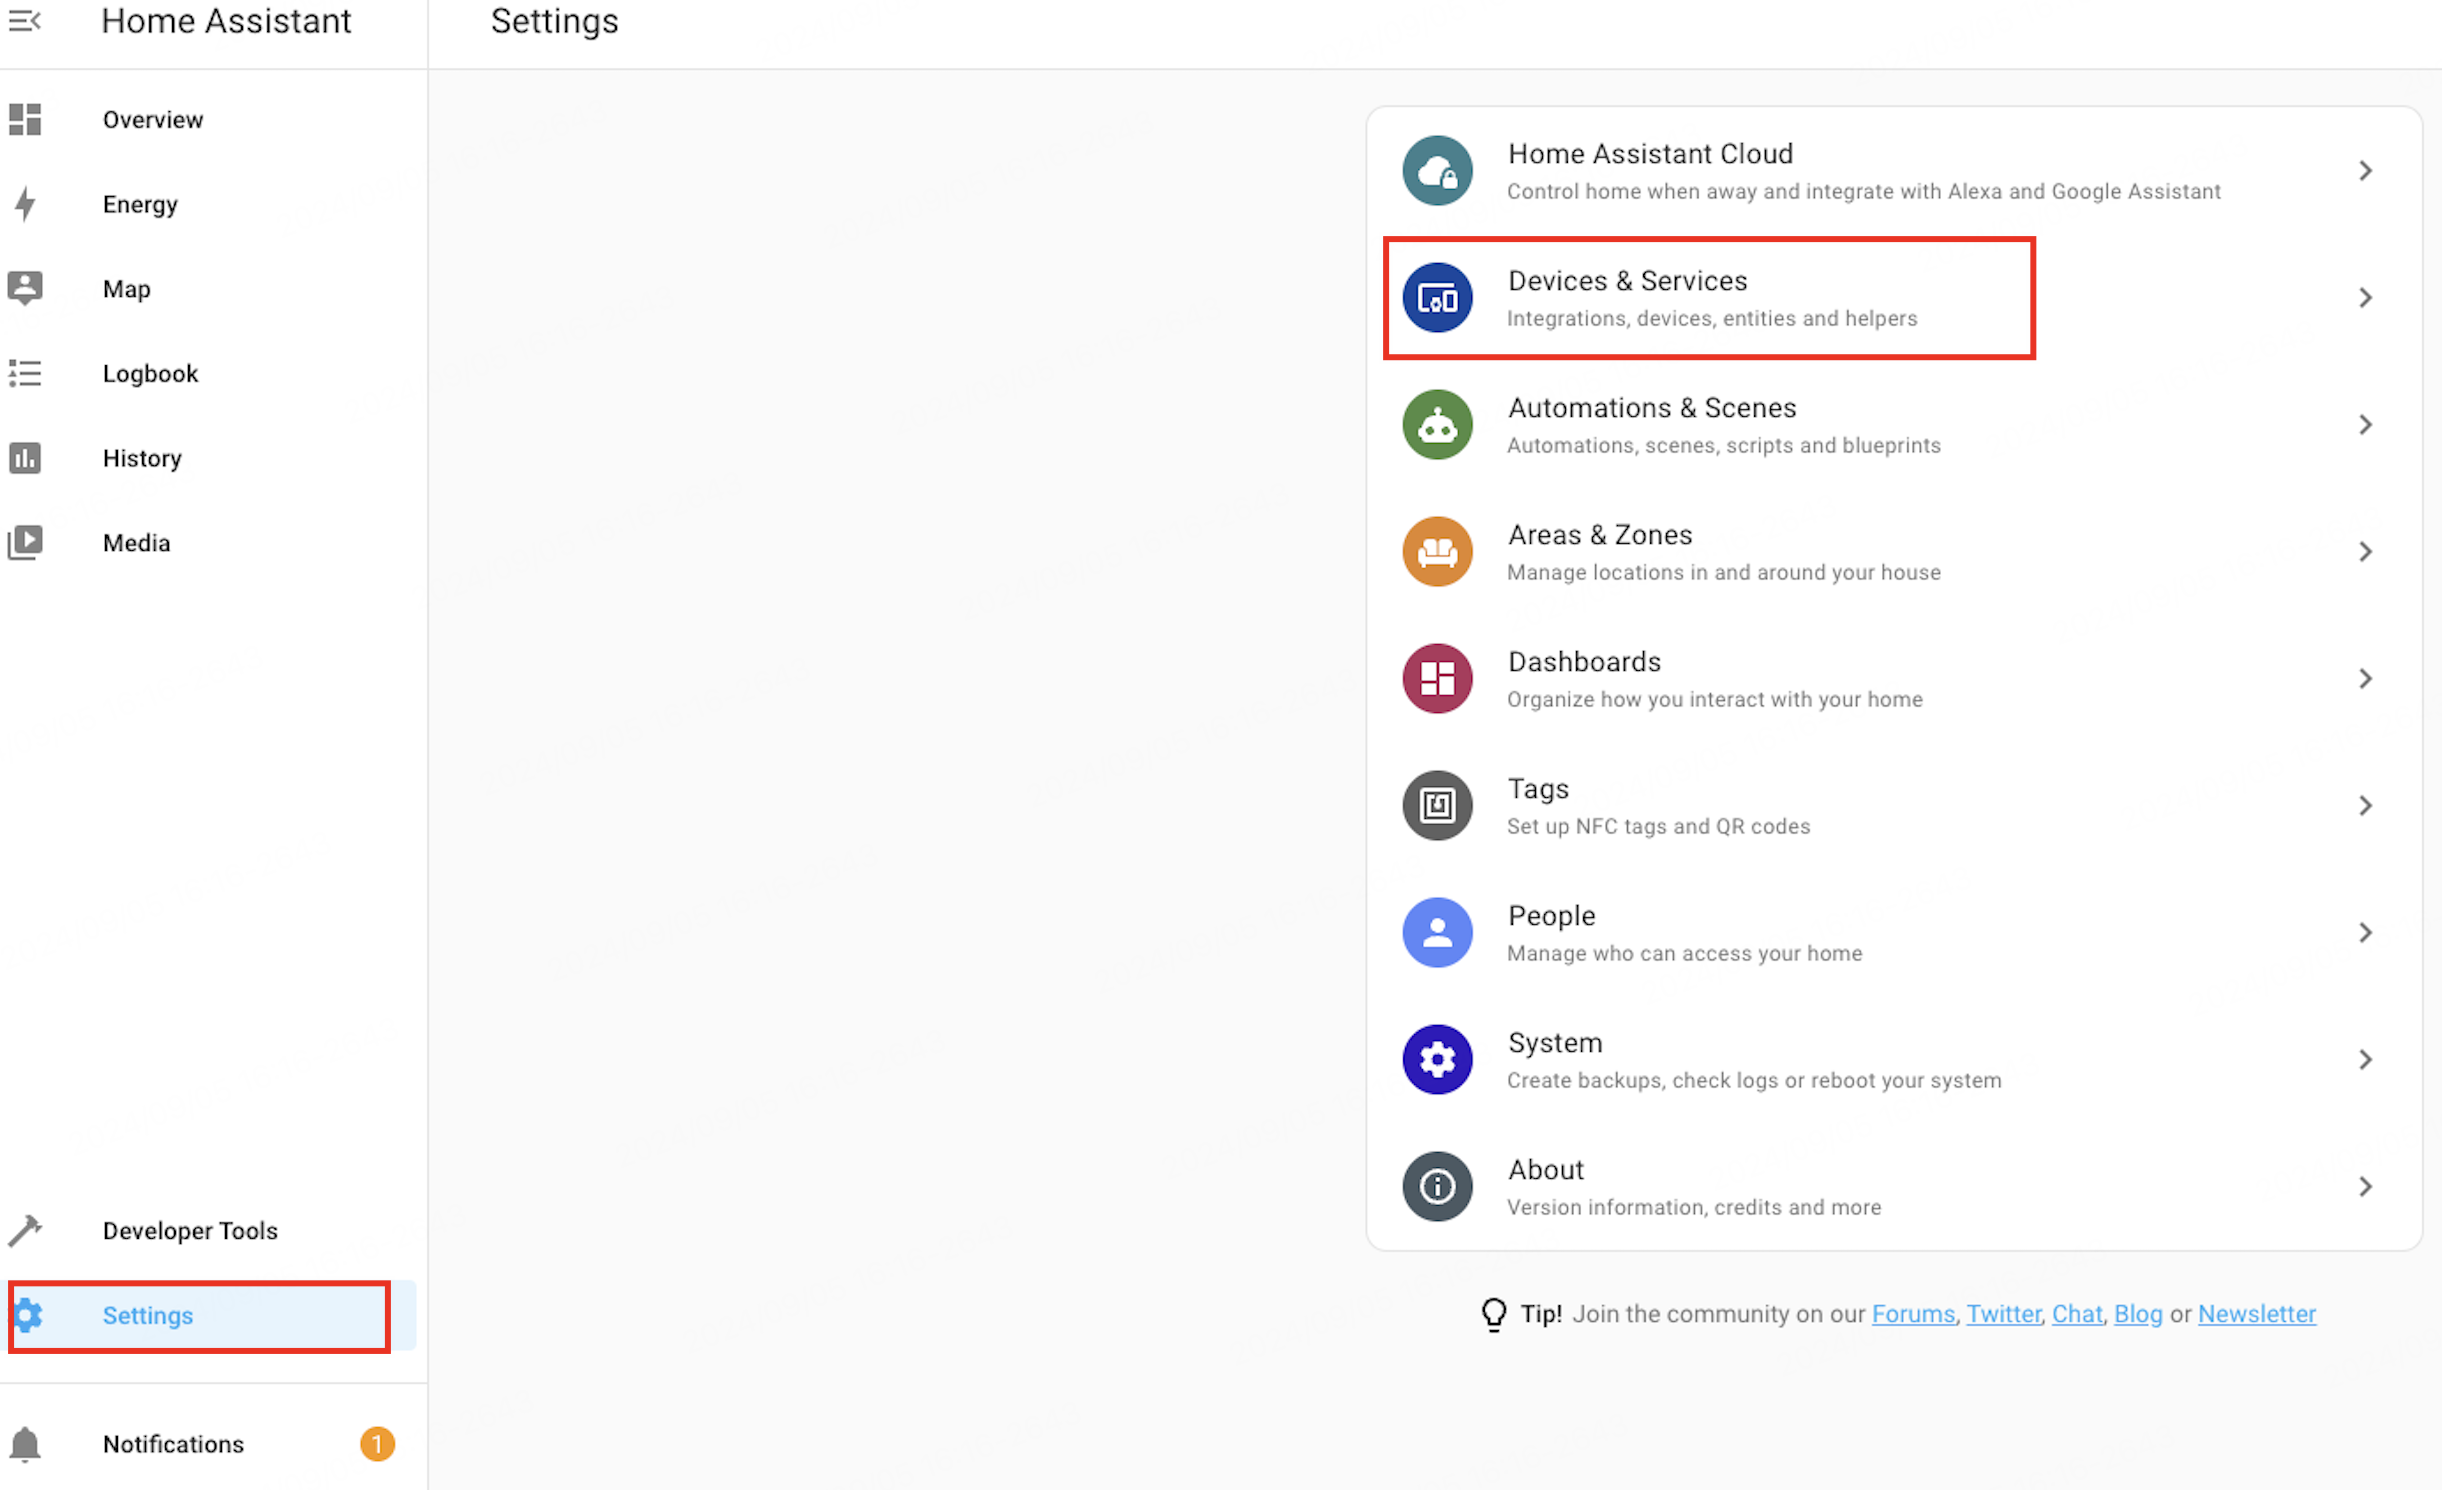The width and height of the screenshot is (2442, 1490).
Task: Click the Notifications bell icon
Action: click(25, 1445)
